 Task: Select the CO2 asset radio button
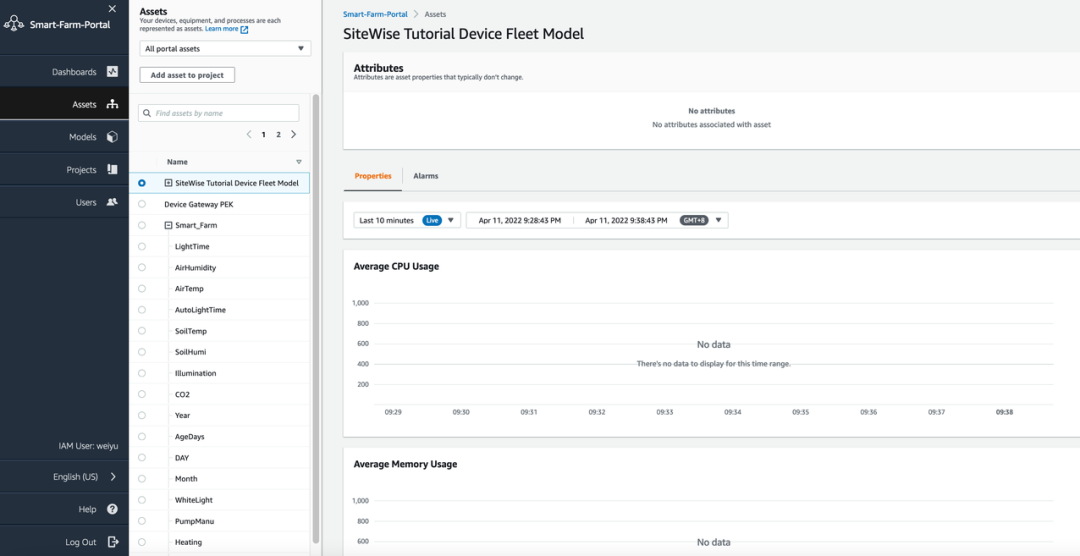pos(142,394)
